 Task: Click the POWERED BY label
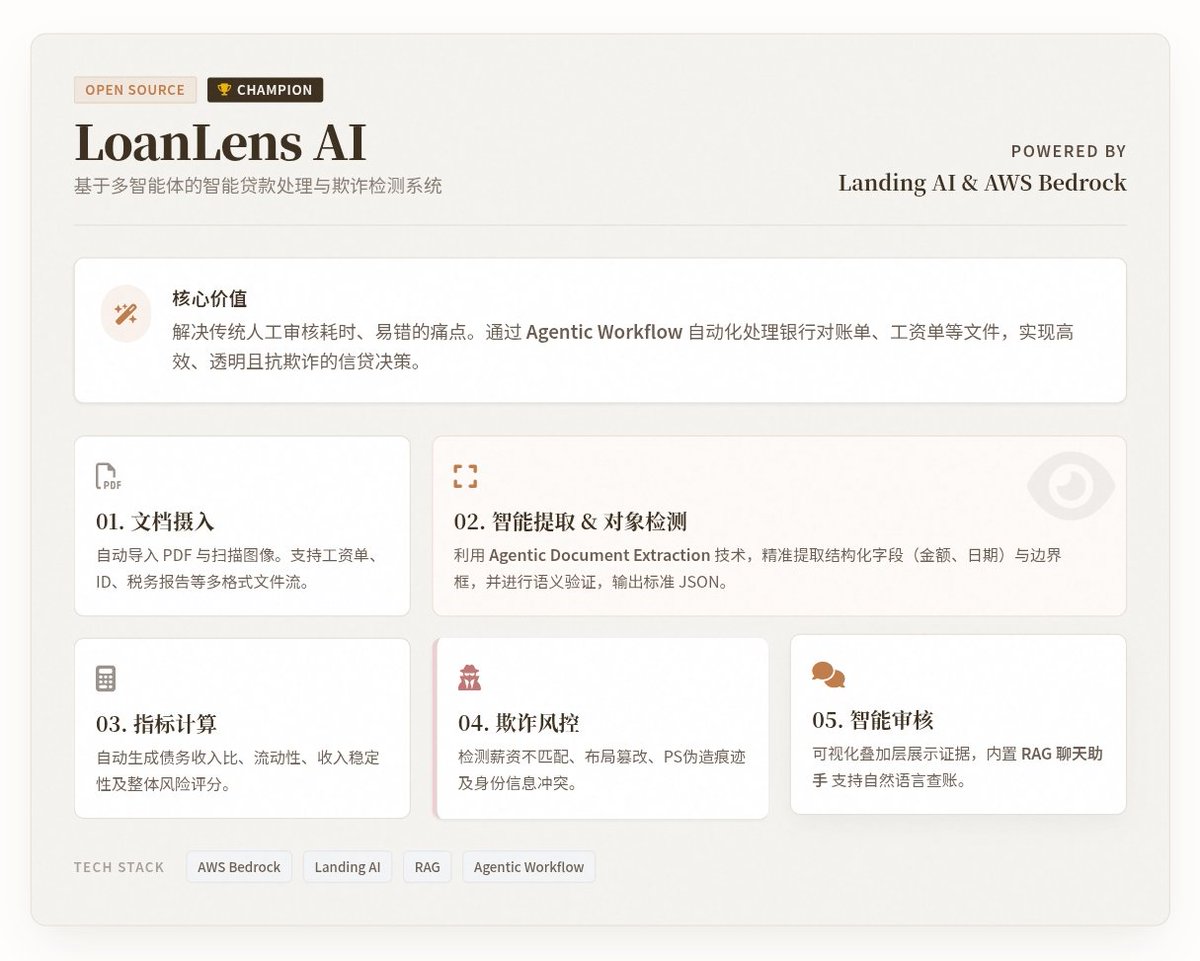pos(1069,152)
